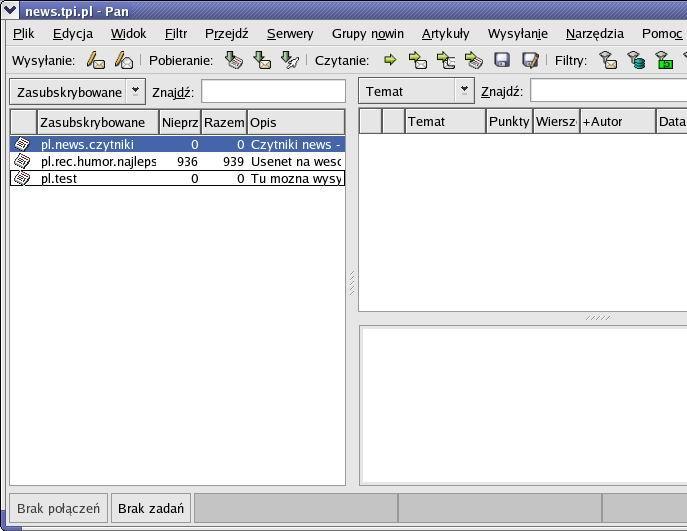The width and height of the screenshot is (687, 531).
Task: Open the window menu arrow in the title bar
Action: click(10, 11)
